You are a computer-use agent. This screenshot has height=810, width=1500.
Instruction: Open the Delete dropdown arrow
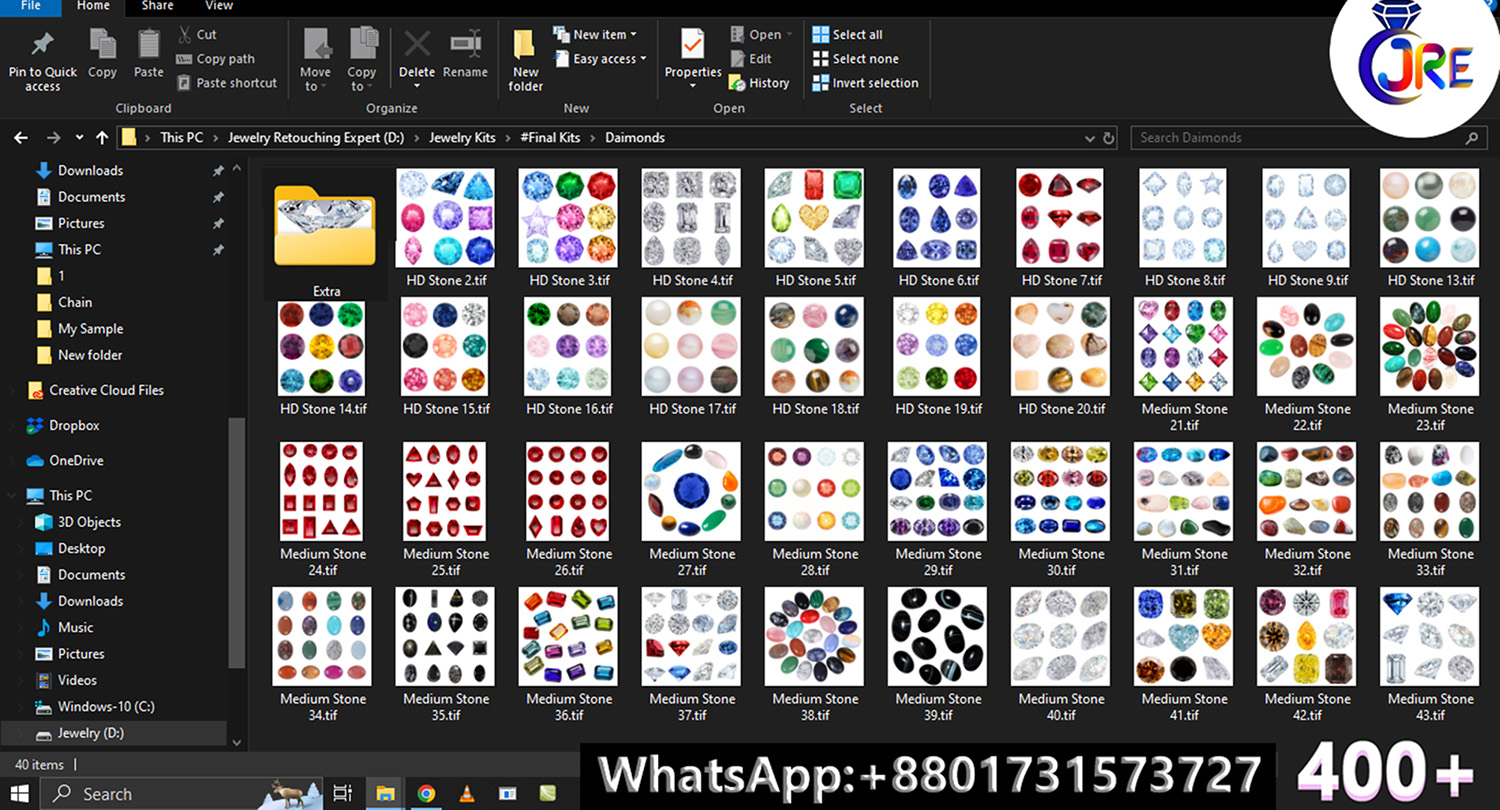click(x=417, y=86)
